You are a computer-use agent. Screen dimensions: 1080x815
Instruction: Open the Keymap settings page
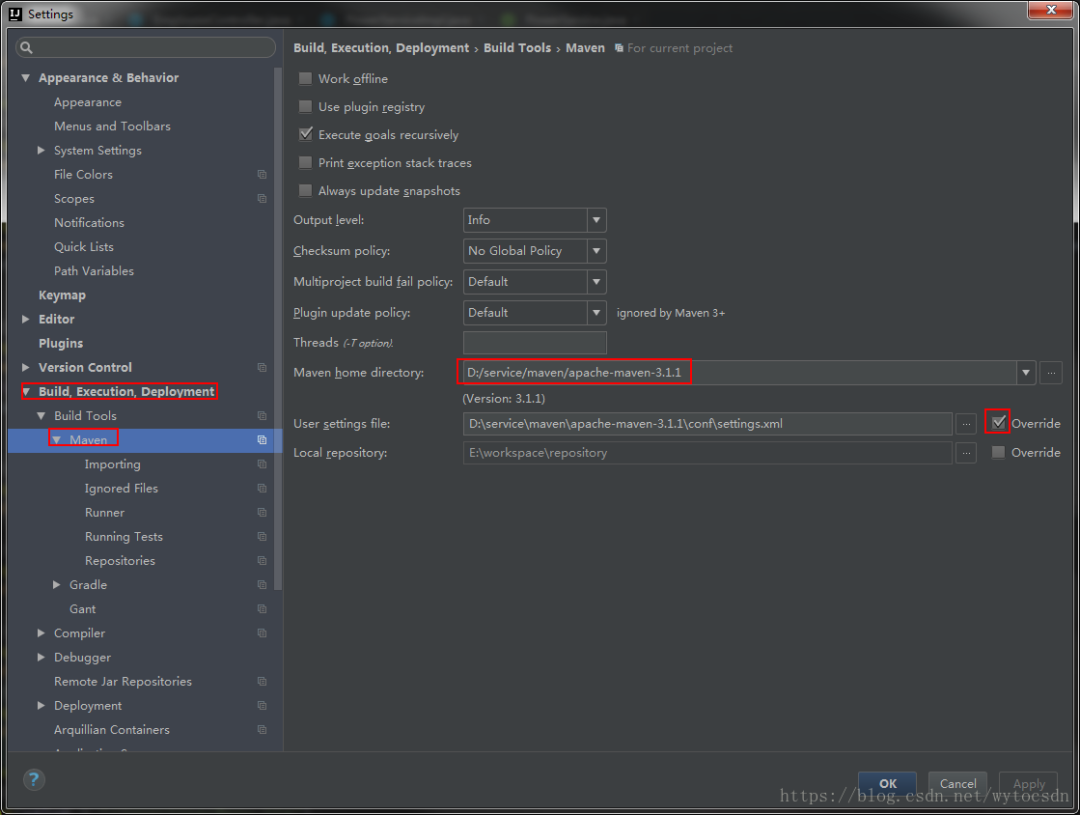point(62,296)
